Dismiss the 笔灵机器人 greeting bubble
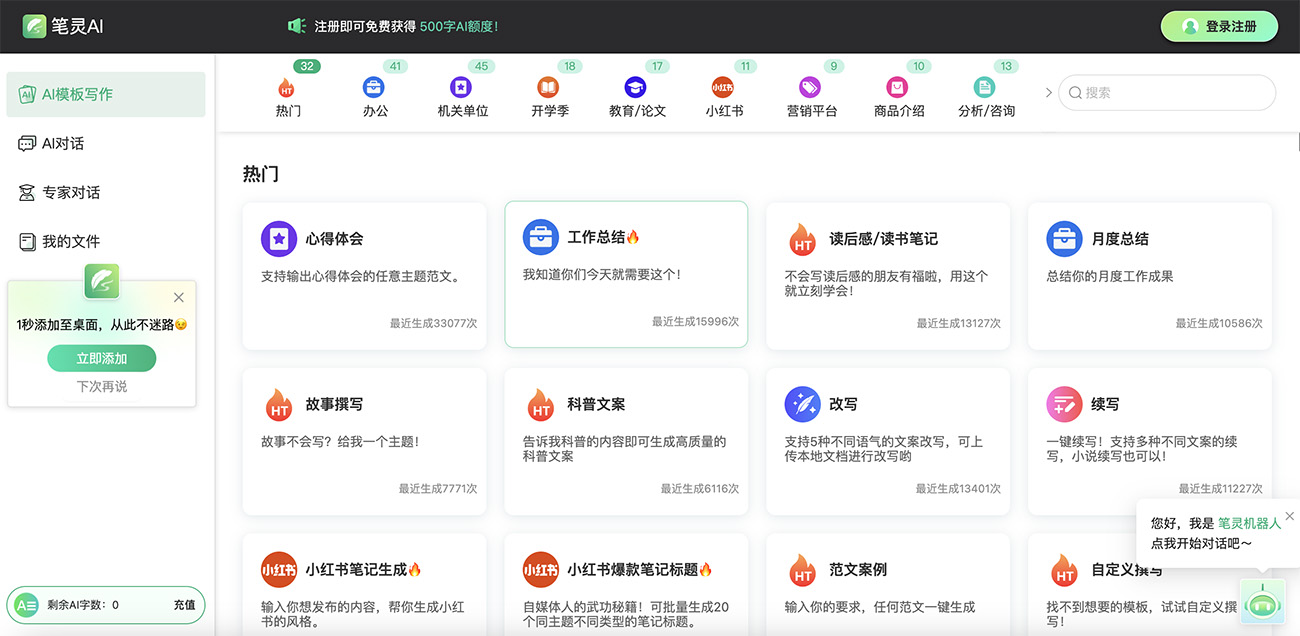Viewport: 1300px width, 636px height. click(1289, 516)
